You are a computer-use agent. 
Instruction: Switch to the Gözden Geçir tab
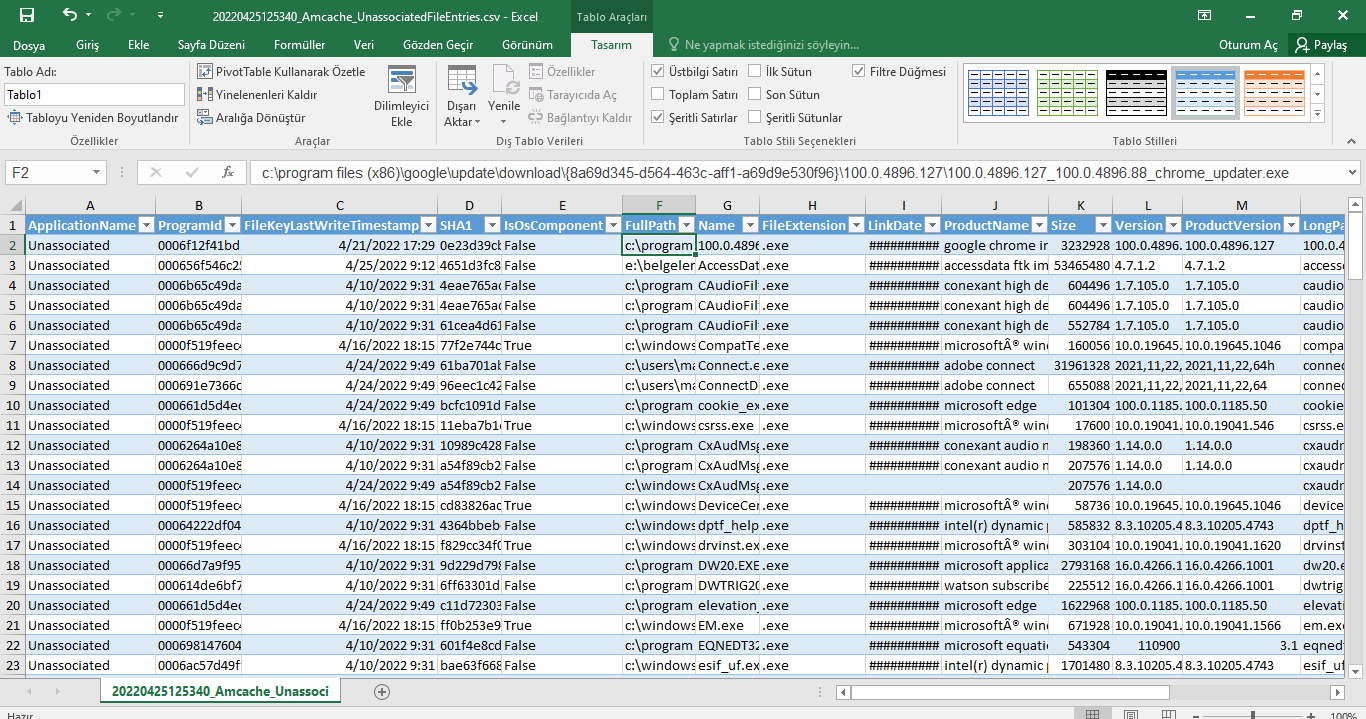(438, 45)
